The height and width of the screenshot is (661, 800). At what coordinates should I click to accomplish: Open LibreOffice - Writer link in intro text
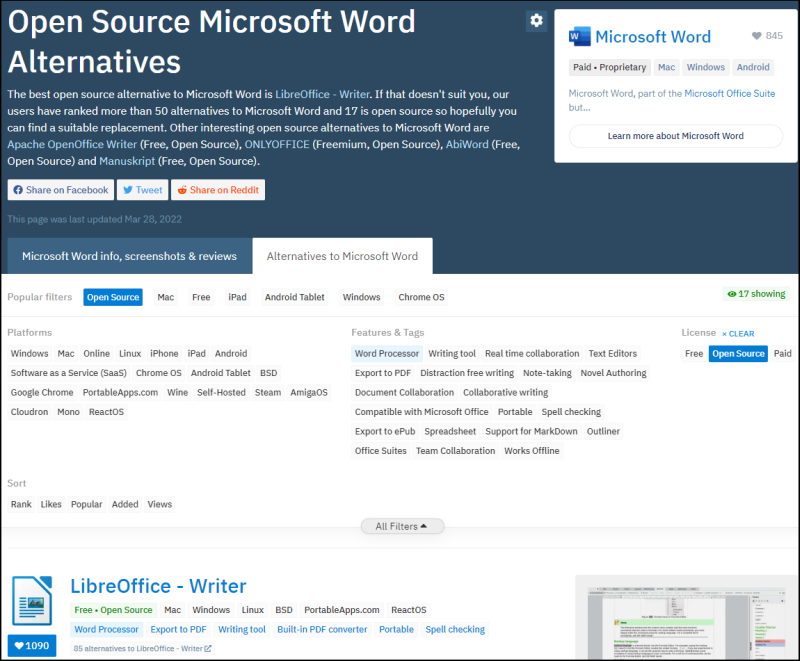point(322,94)
